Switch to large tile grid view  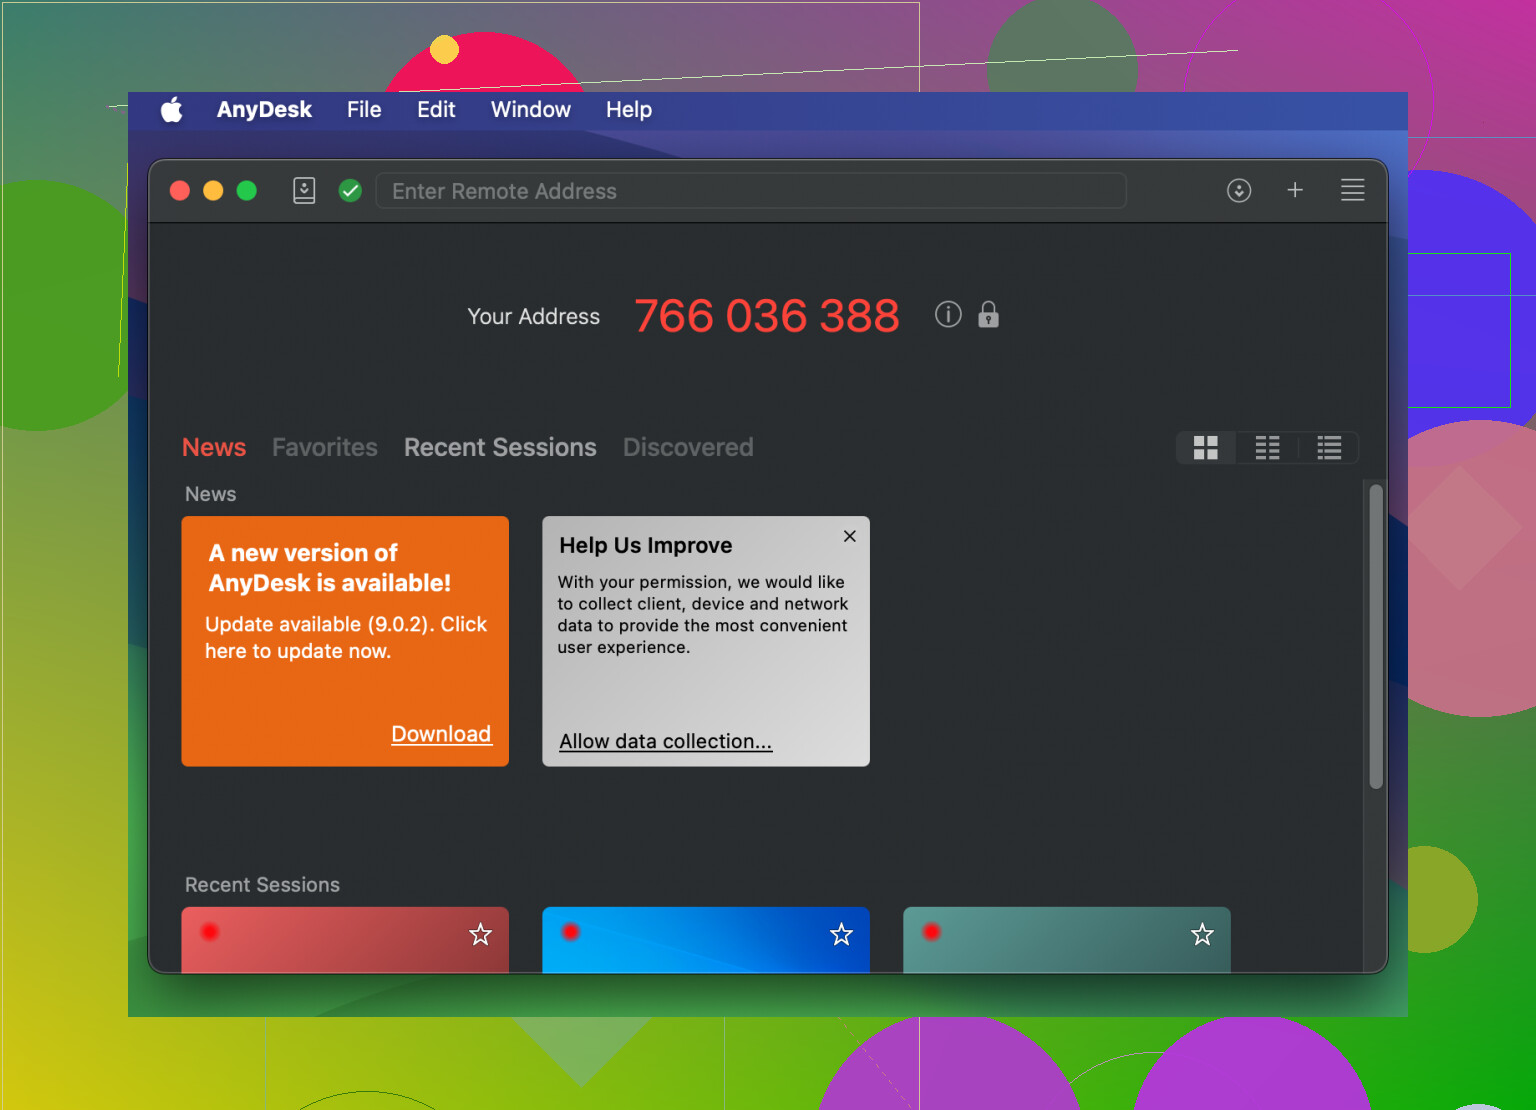pos(1206,448)
